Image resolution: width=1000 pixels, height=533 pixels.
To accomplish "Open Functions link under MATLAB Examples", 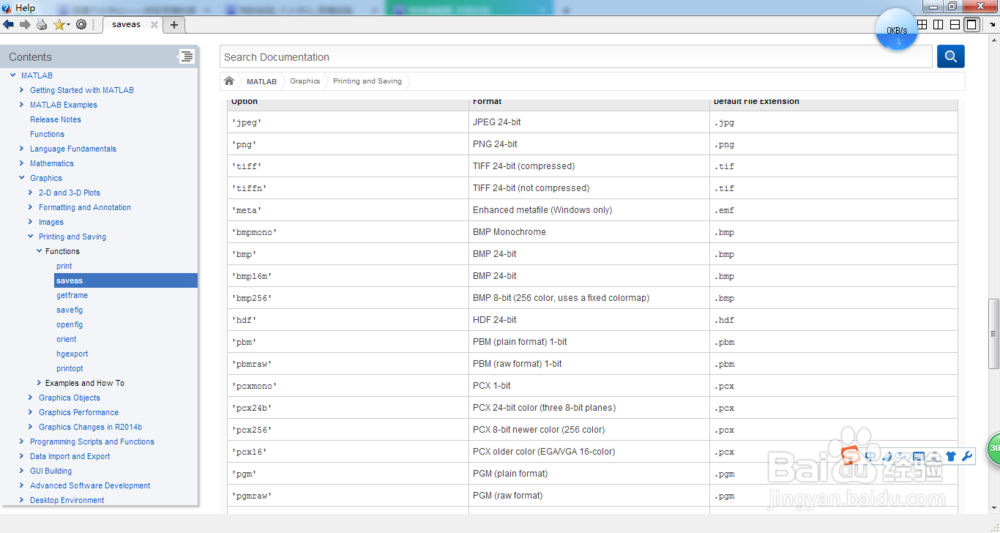I will pos(47,134).
